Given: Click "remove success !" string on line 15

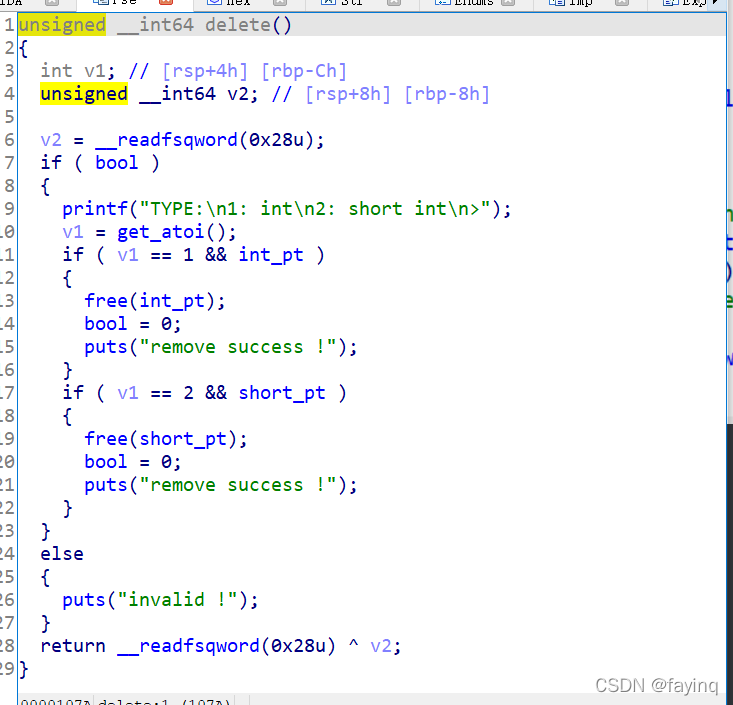Looking at the screenshot, I should pyautogui.click(x=238, y=347).
